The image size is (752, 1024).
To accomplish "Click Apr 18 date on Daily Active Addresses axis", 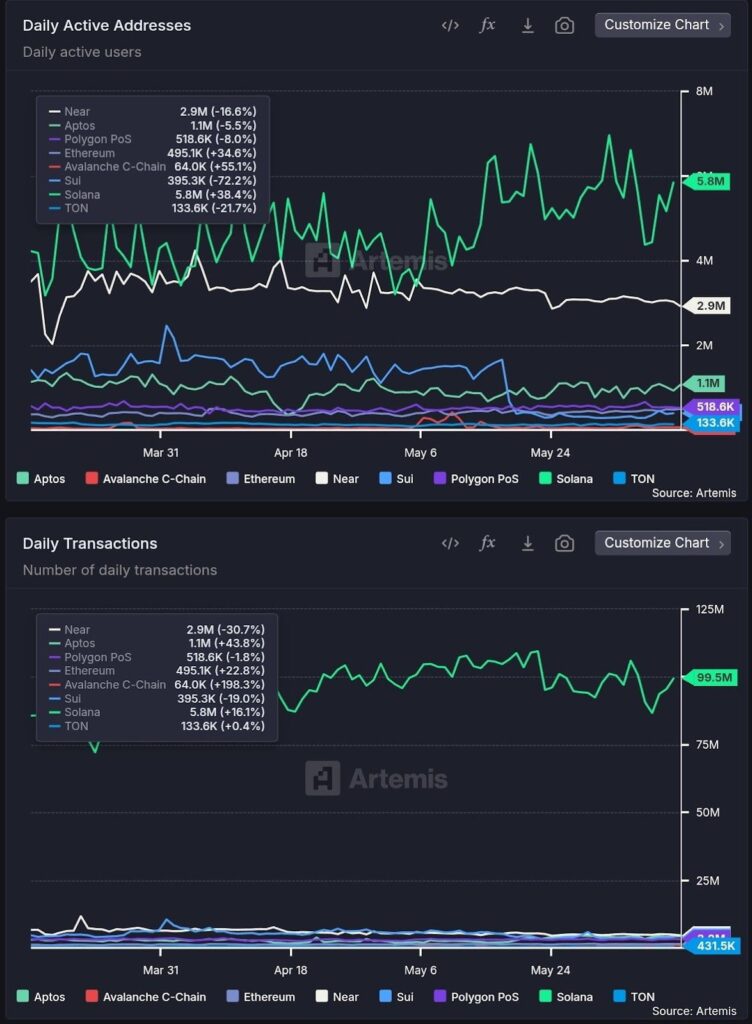I will 290,453.
